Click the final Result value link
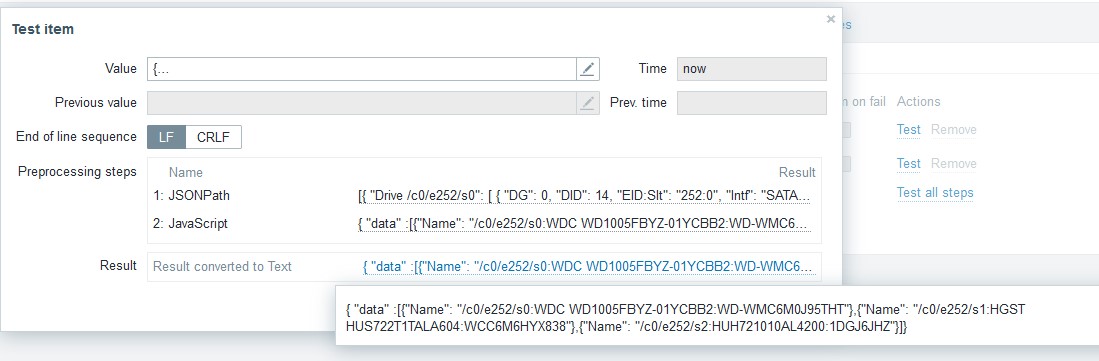1099x361 pixels. (x=589, y=266)
